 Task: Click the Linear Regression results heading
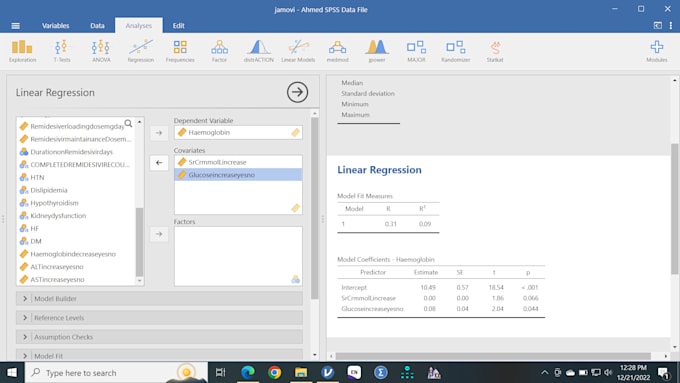coord(379,170)
